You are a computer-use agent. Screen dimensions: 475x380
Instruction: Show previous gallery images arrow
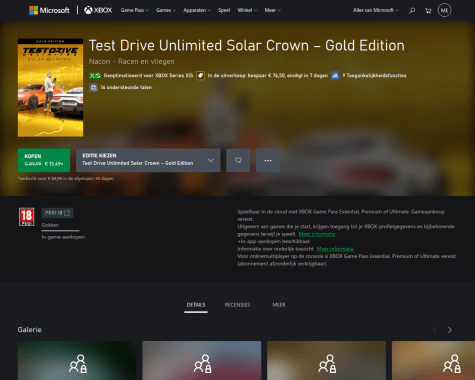click(x=435, y=330)
